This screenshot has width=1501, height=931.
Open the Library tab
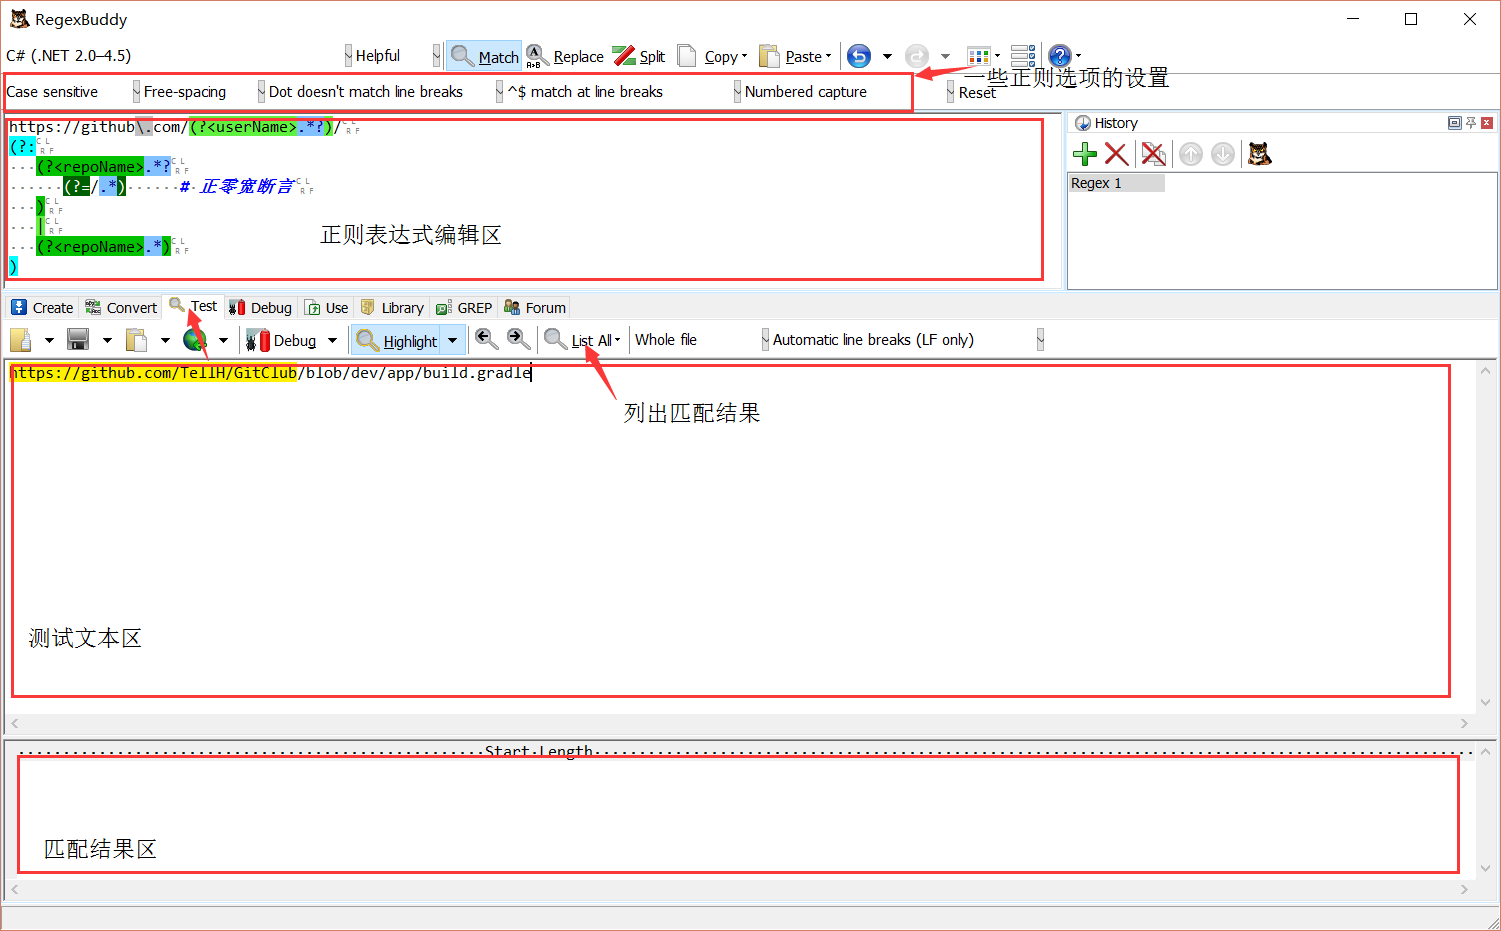(392, 307)
